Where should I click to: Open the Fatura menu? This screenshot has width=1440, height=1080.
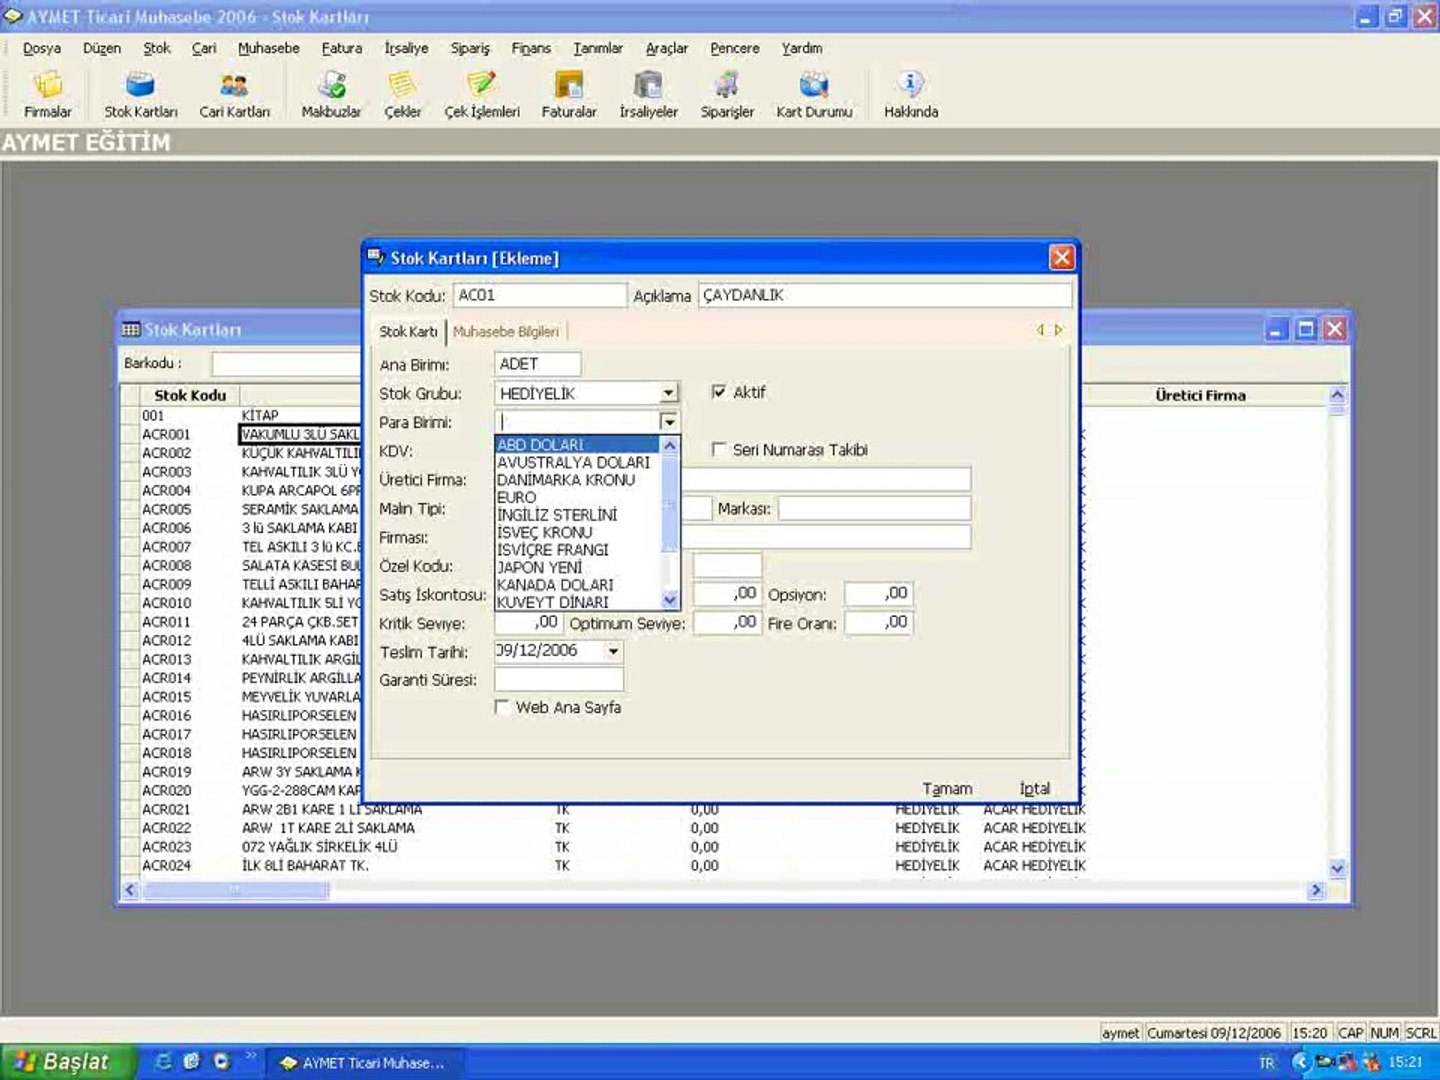341,48
